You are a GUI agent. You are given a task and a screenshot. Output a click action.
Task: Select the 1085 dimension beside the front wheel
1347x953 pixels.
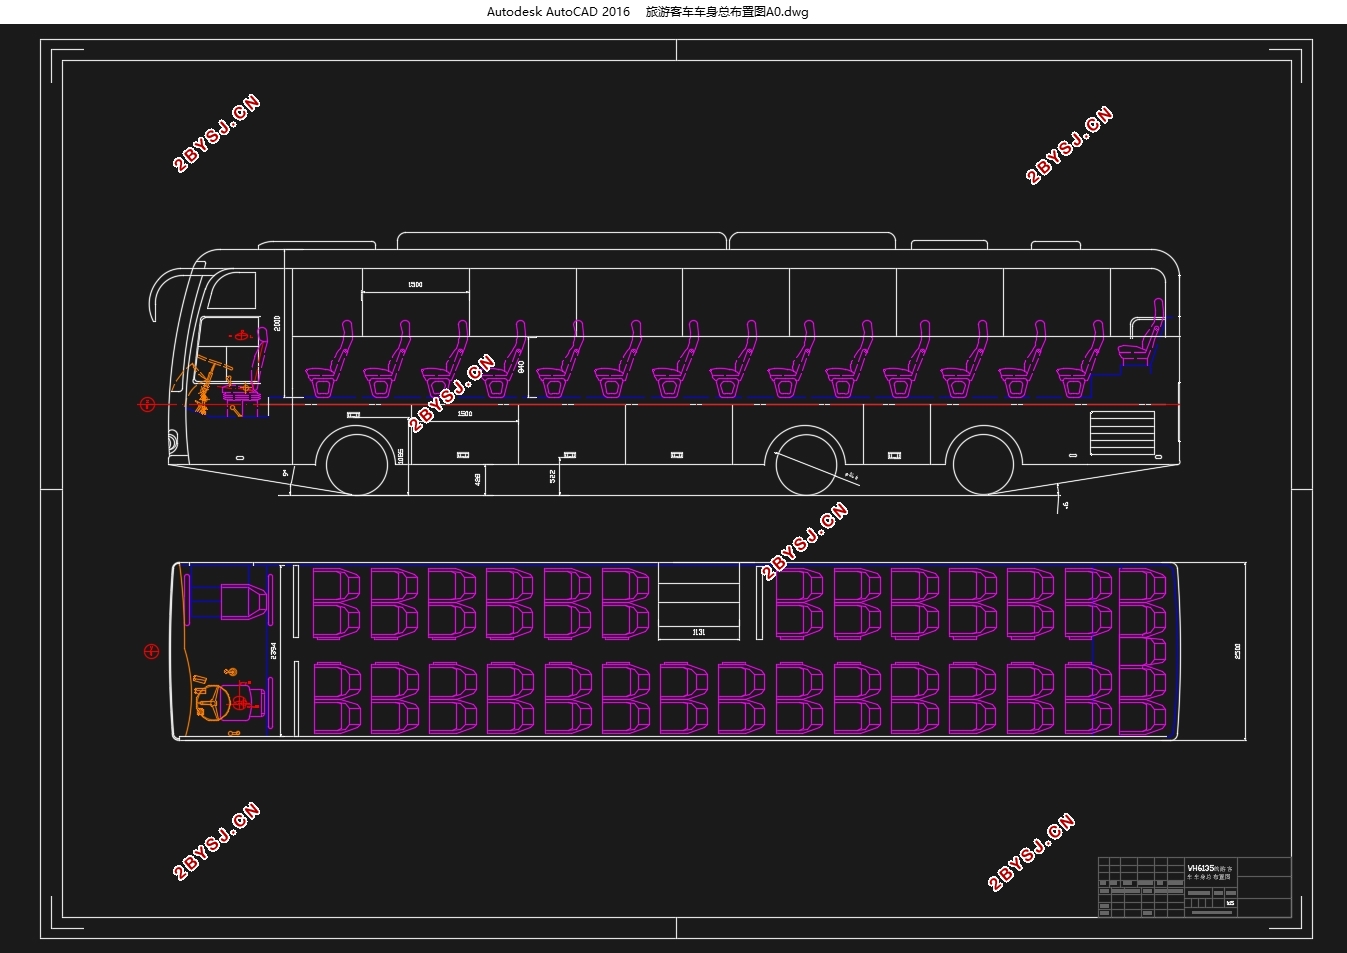click(401, 456)
